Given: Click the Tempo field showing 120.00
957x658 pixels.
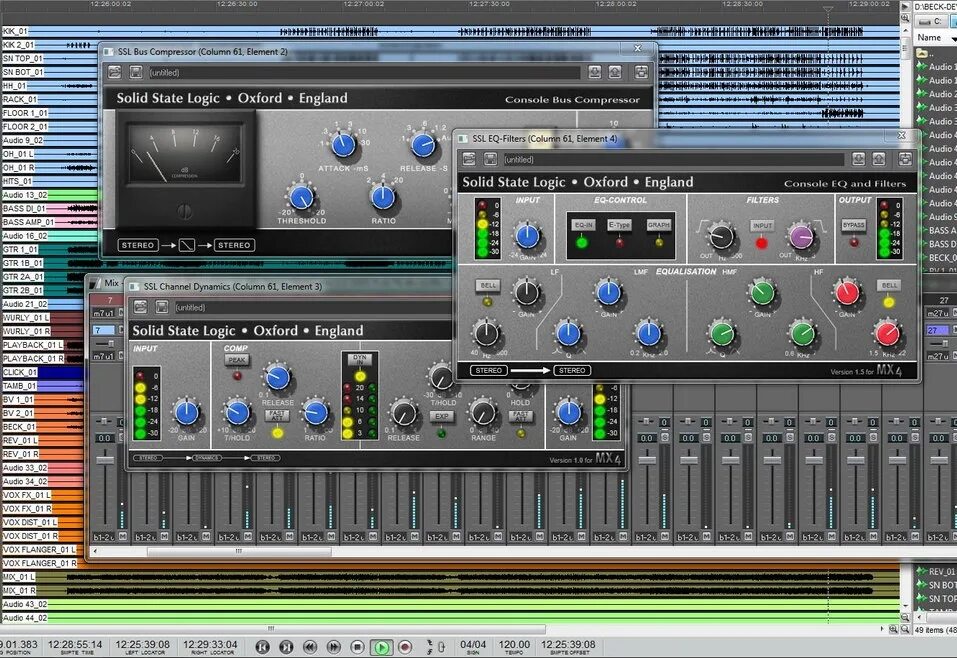Looking at the screenshot, I should point(514,645).
